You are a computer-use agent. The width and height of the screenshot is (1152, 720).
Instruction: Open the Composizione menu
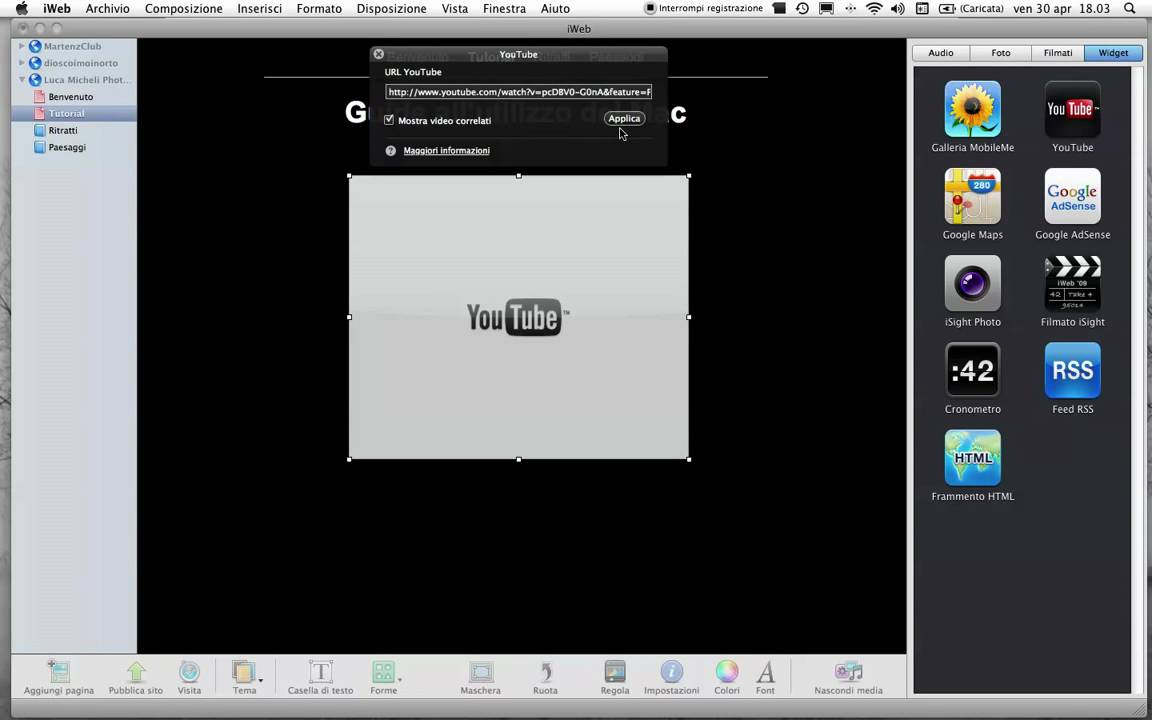click(184, 9)
